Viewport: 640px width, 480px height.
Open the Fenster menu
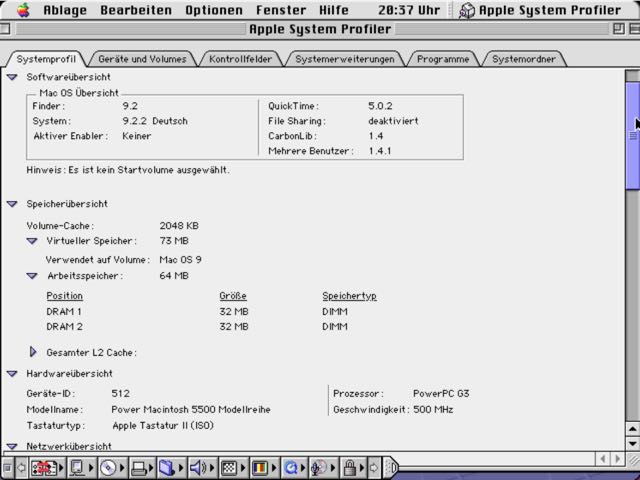(281, 10)
